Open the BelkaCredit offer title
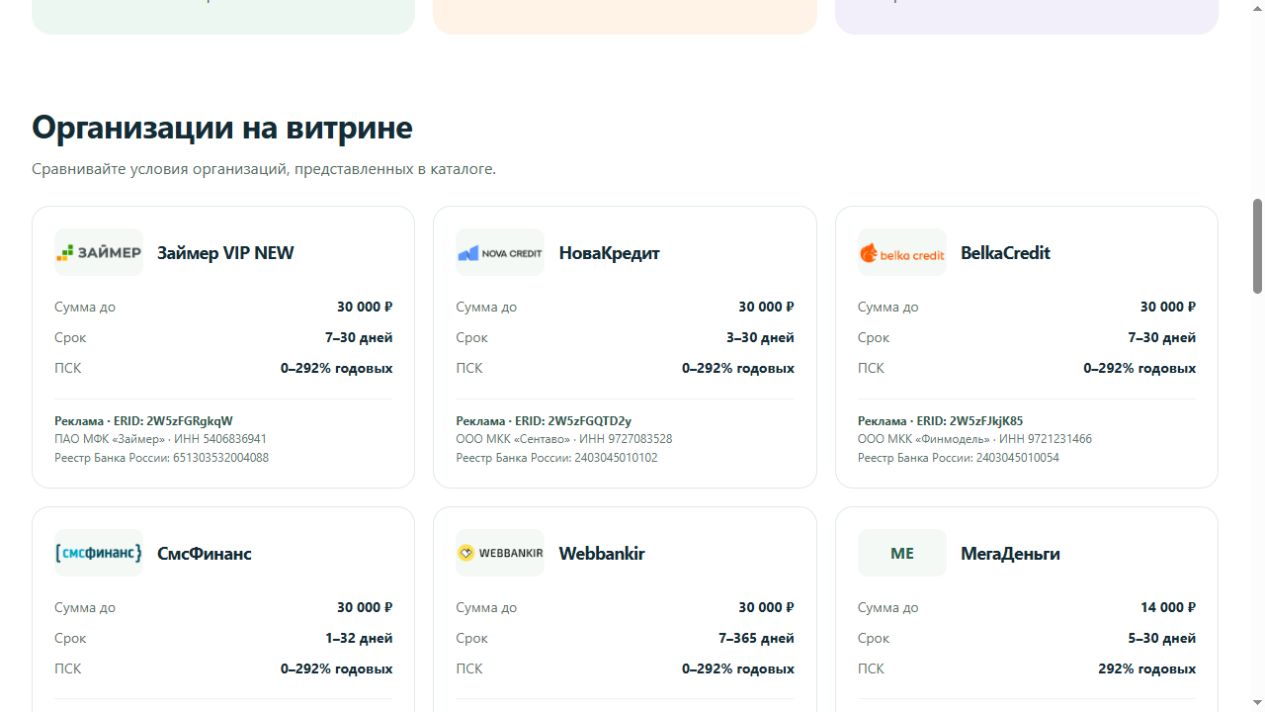This screenshot has width=1265, height=712. (x=1006, y=253)
